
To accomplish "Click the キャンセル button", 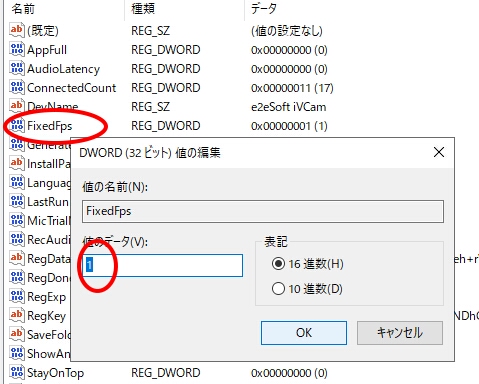I will tap(400, 333).
